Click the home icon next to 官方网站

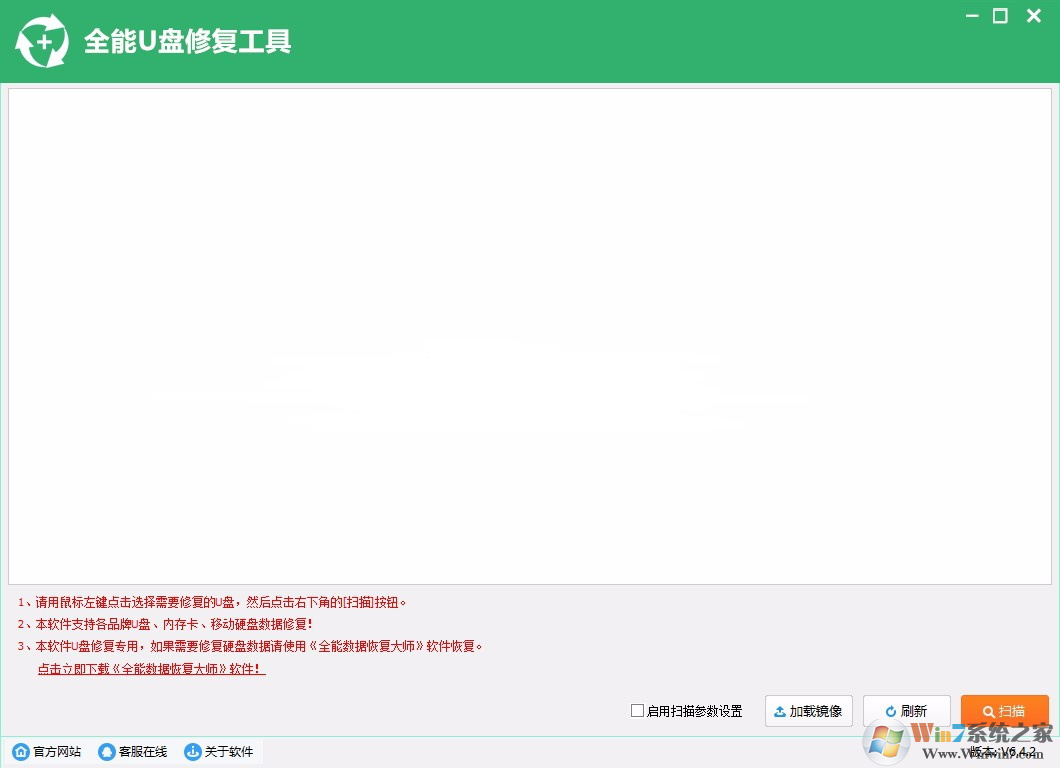(20, 751)
